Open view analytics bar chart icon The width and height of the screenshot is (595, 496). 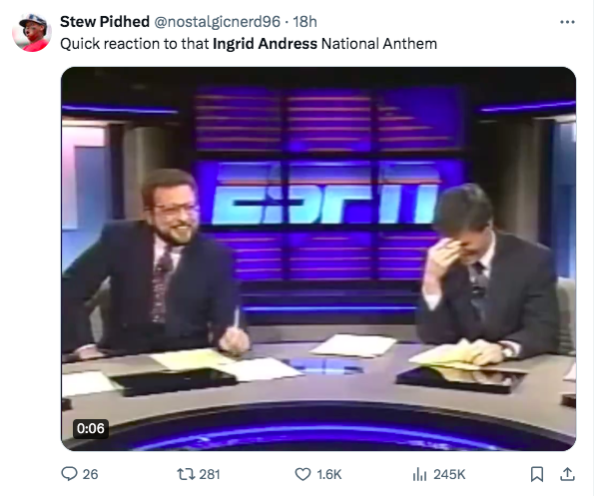(420, 474)
